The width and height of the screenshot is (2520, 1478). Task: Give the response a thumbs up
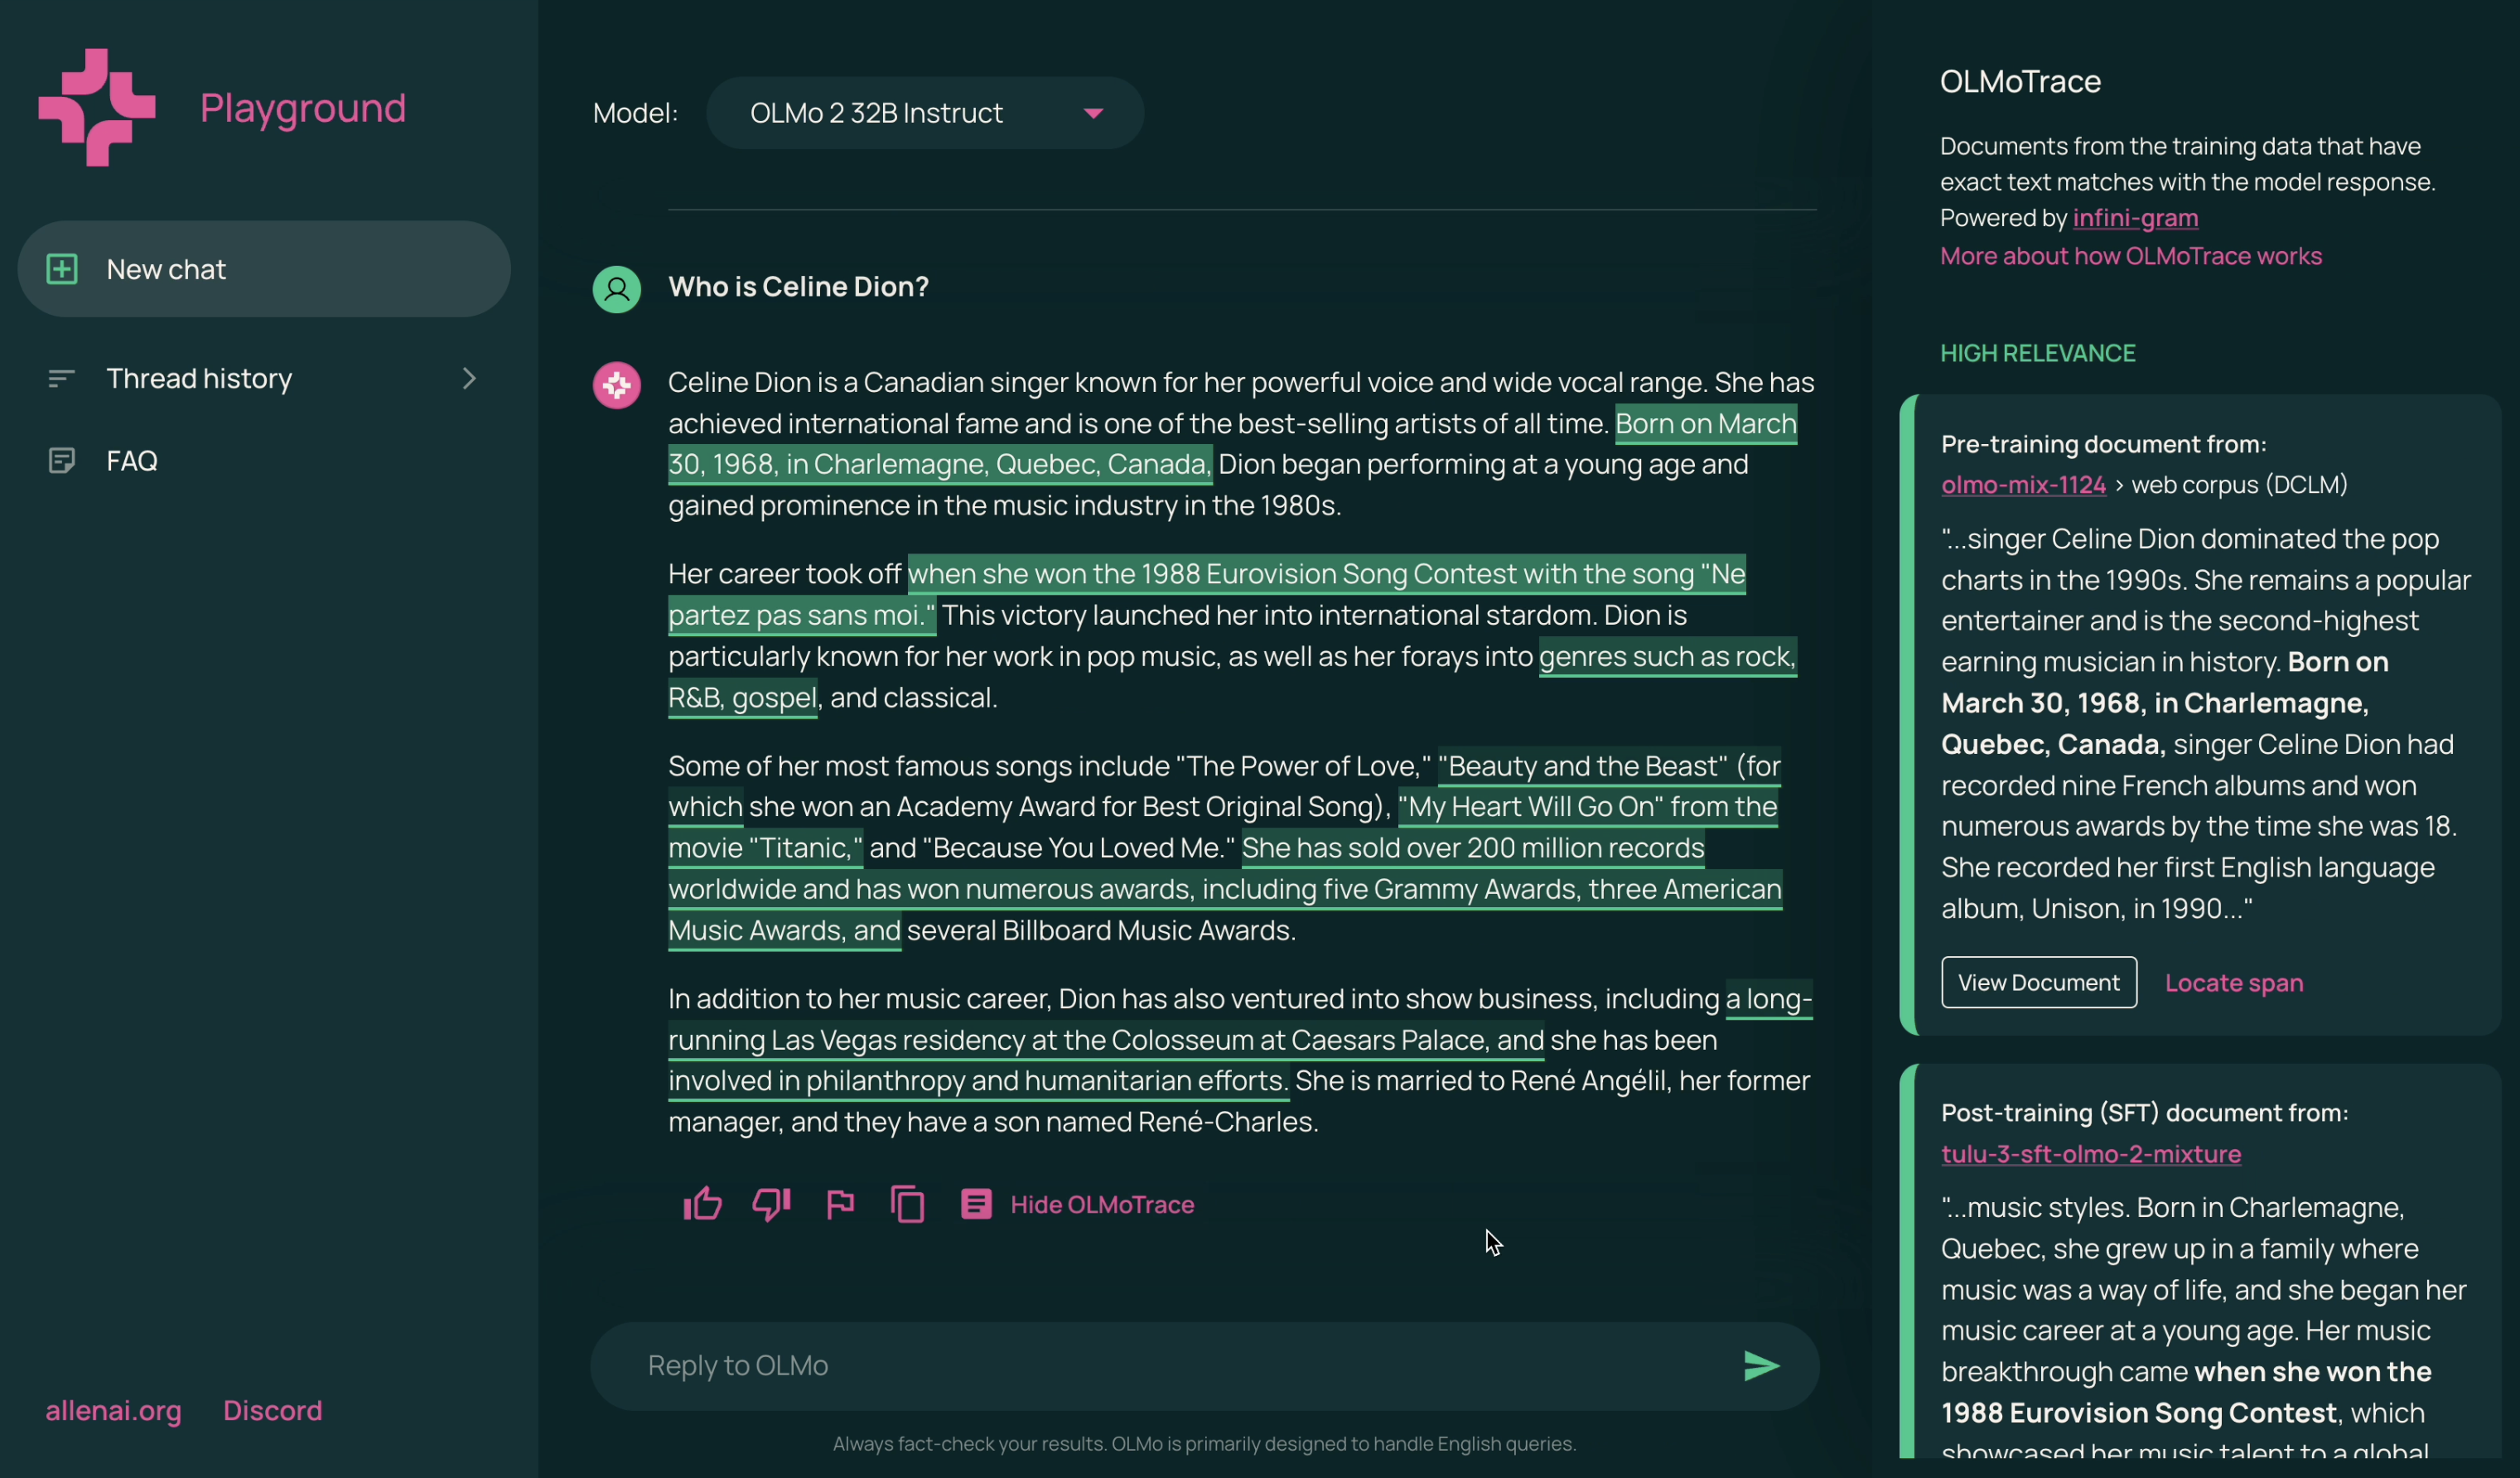click(703, 1203)
